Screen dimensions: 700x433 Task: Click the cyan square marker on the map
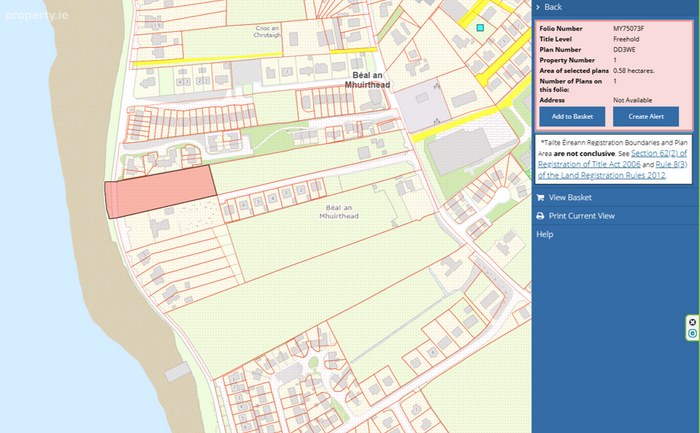[480, 28]
